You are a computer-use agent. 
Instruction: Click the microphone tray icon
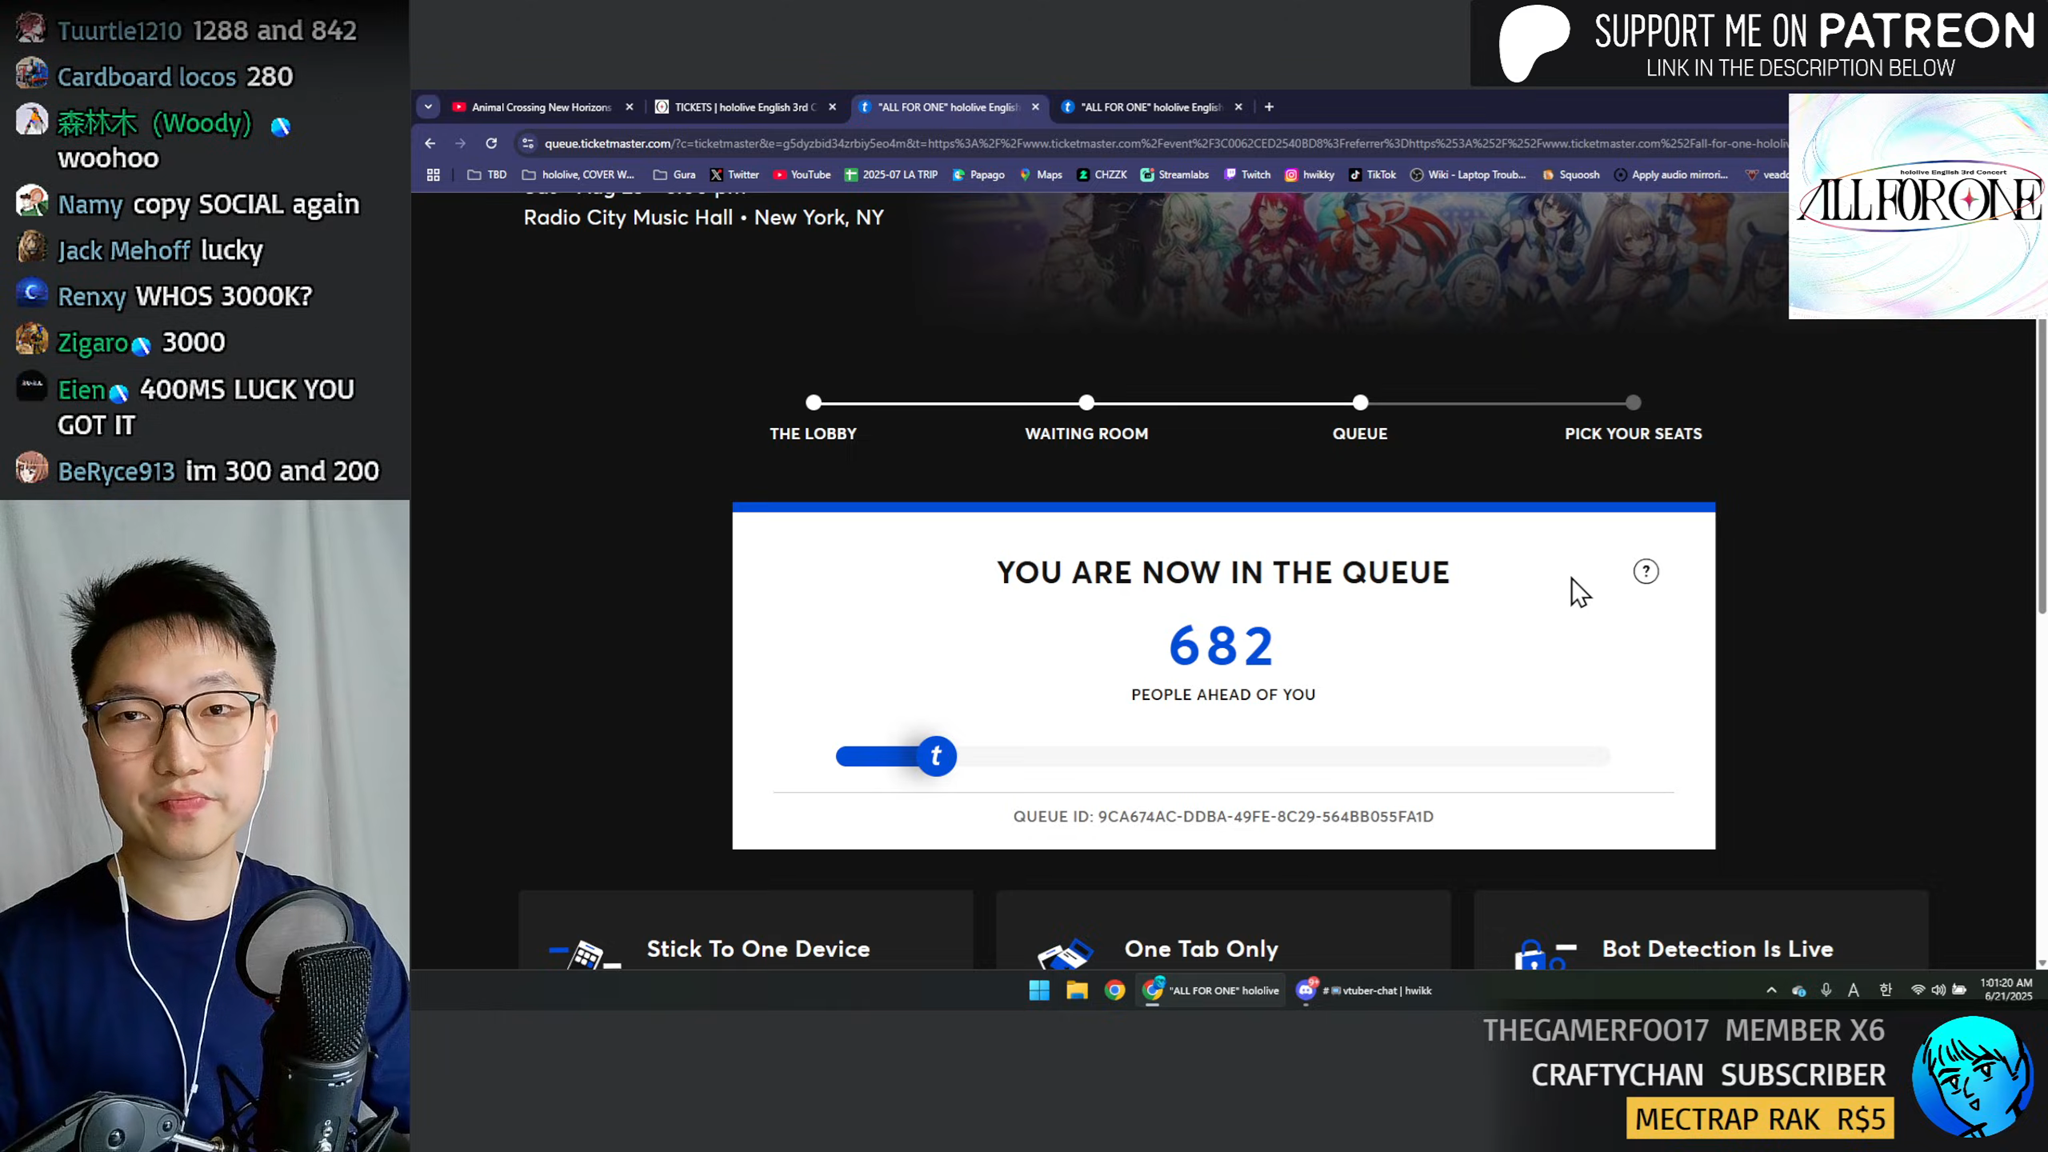[x=1826, y=990]
